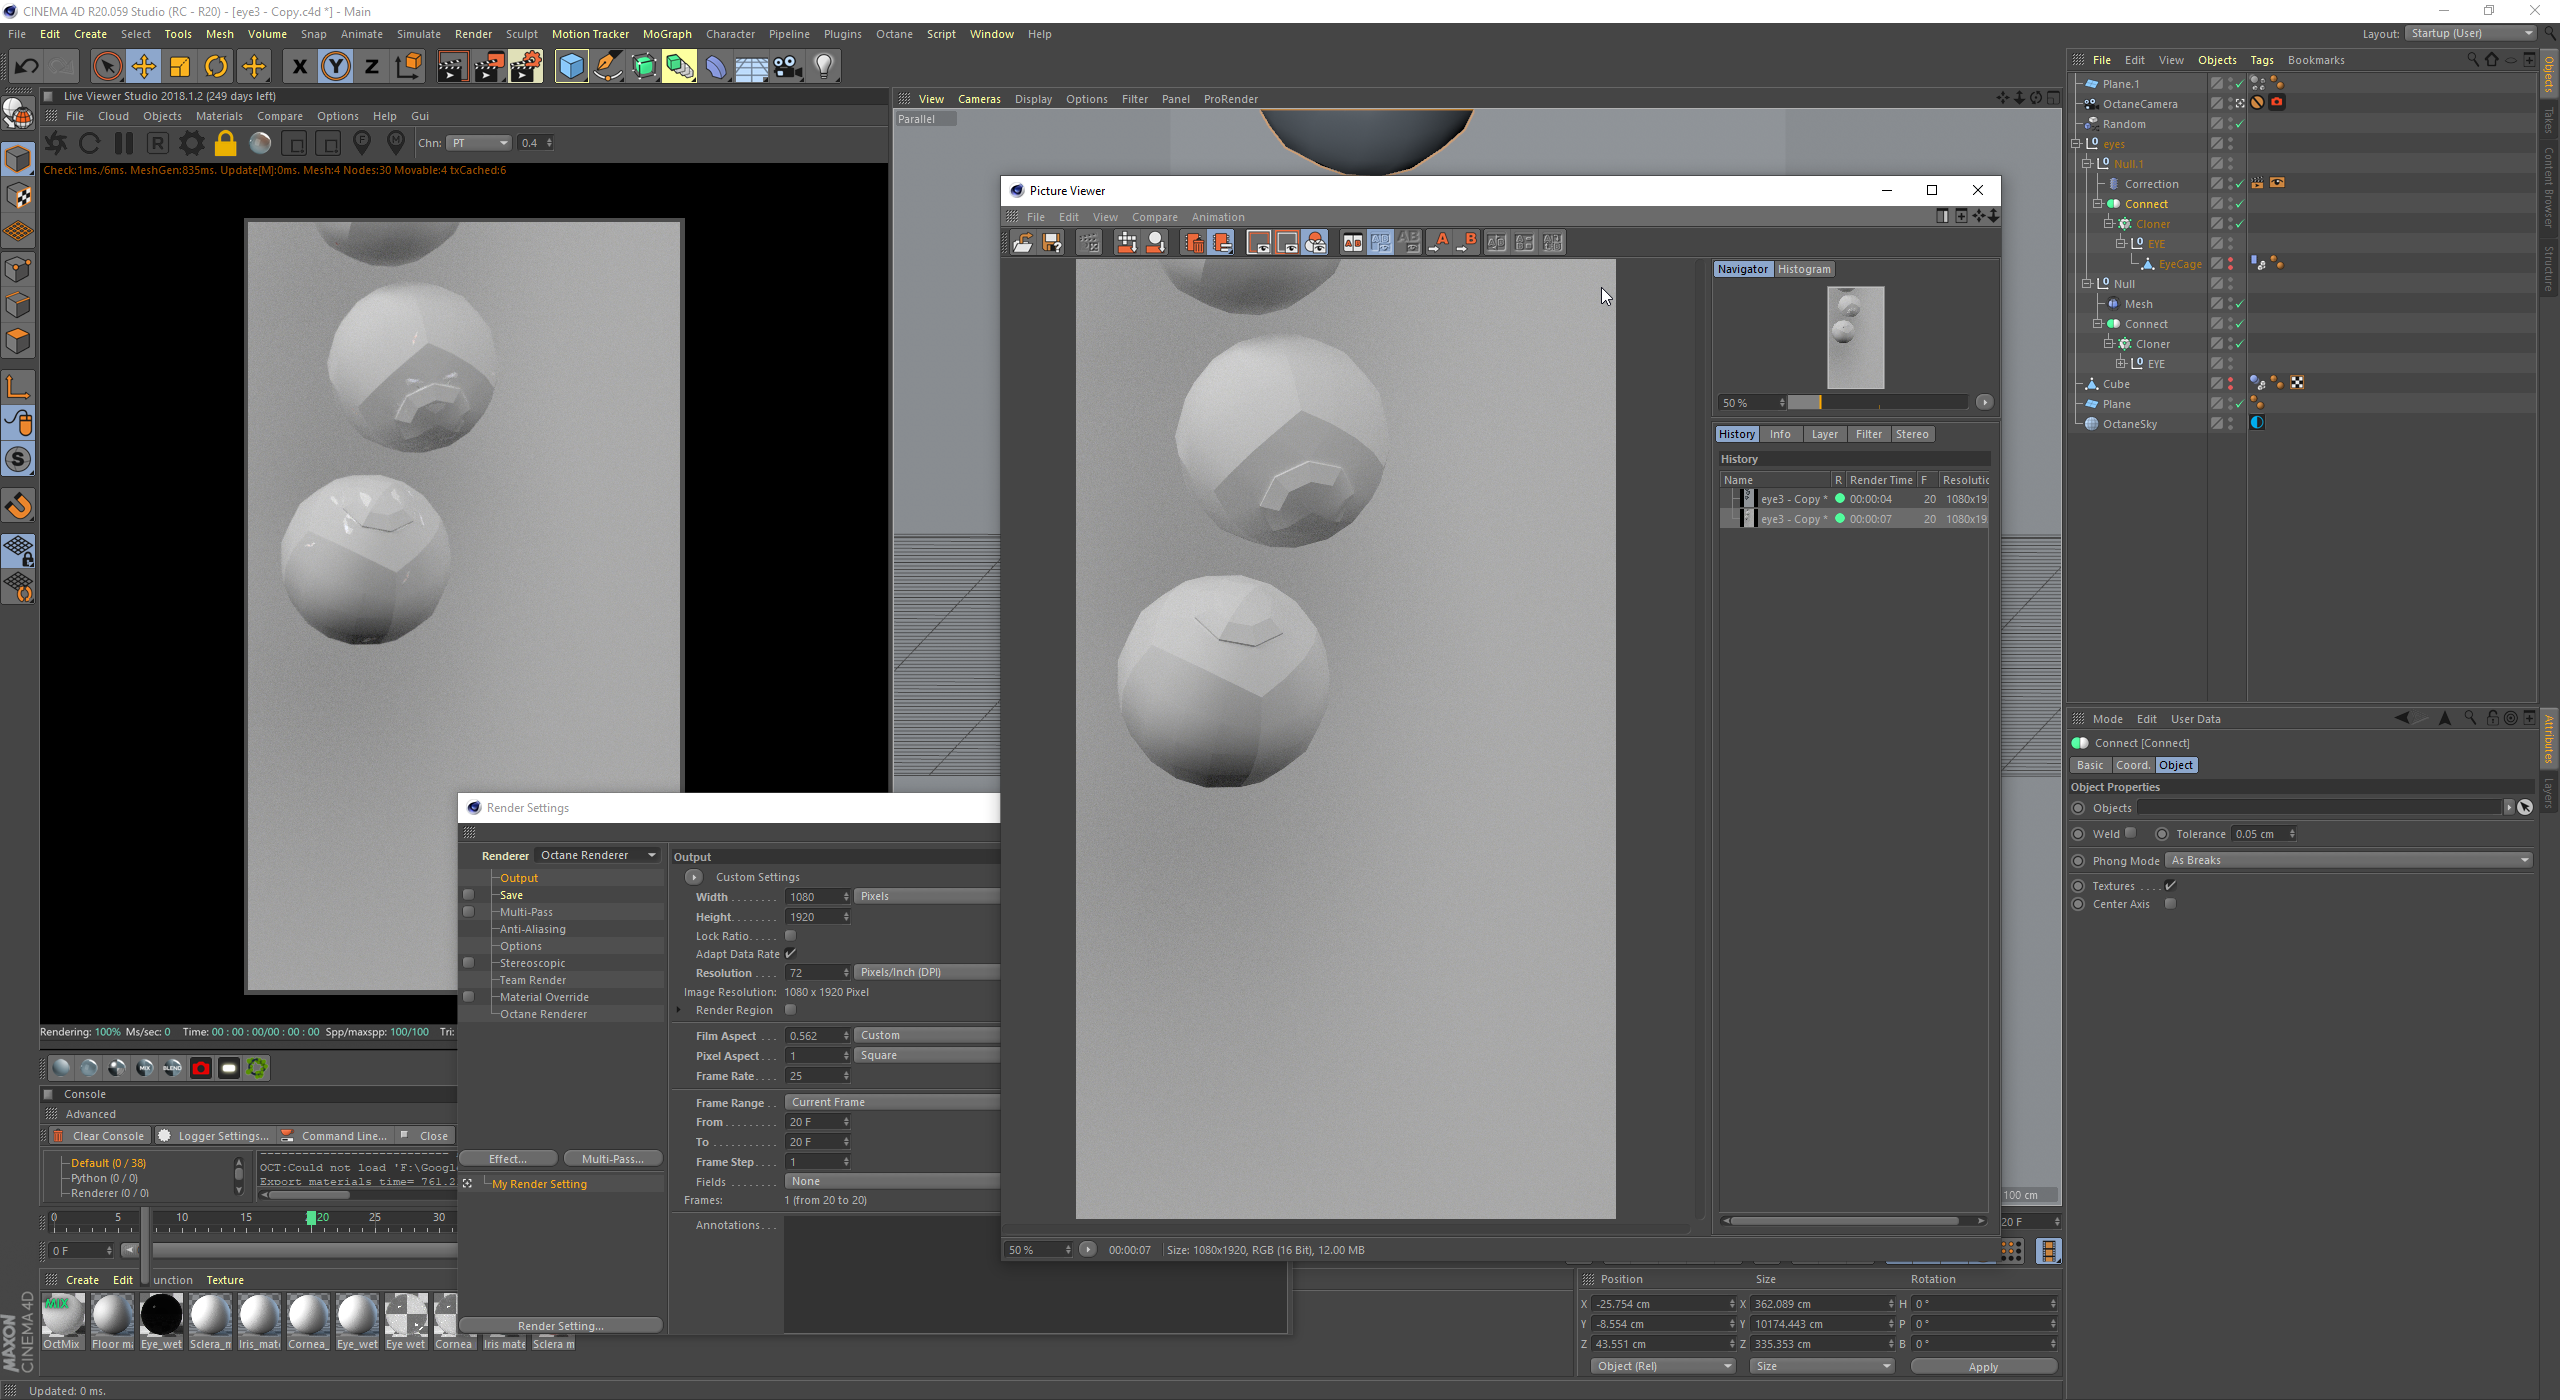Open the MoGraph menu
The width and height of the screenshot is (2560, 1400).
(666, 34)
